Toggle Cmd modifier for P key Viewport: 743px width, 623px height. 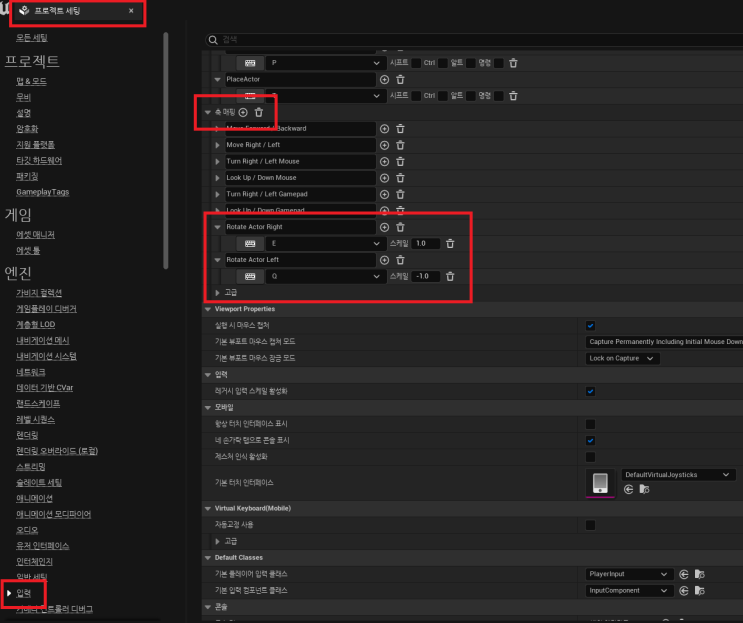pyautogui.click(x=498, y=63)
